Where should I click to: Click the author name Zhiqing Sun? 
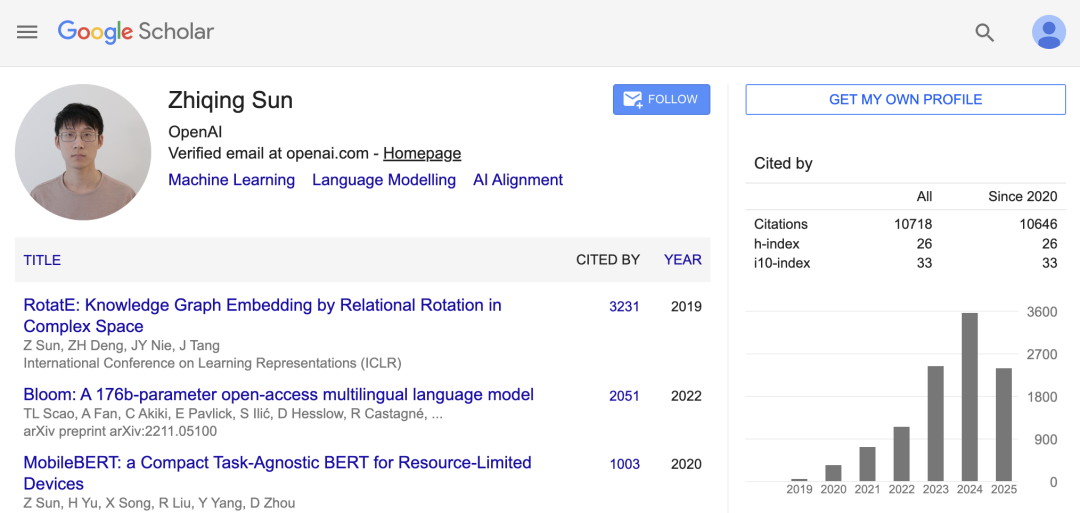coord(231,101)
